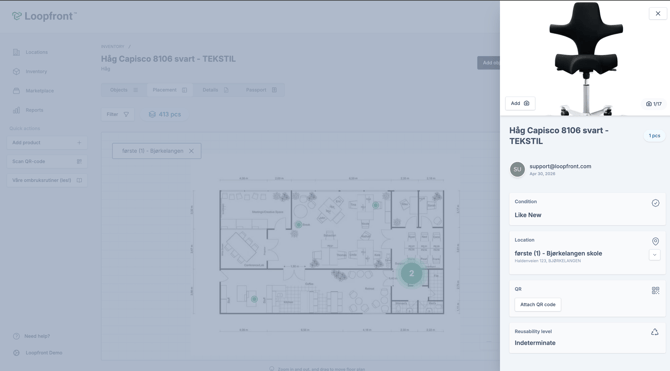Click the QR code icon
The height and width of the screenshot is (371, 670).
655,291
